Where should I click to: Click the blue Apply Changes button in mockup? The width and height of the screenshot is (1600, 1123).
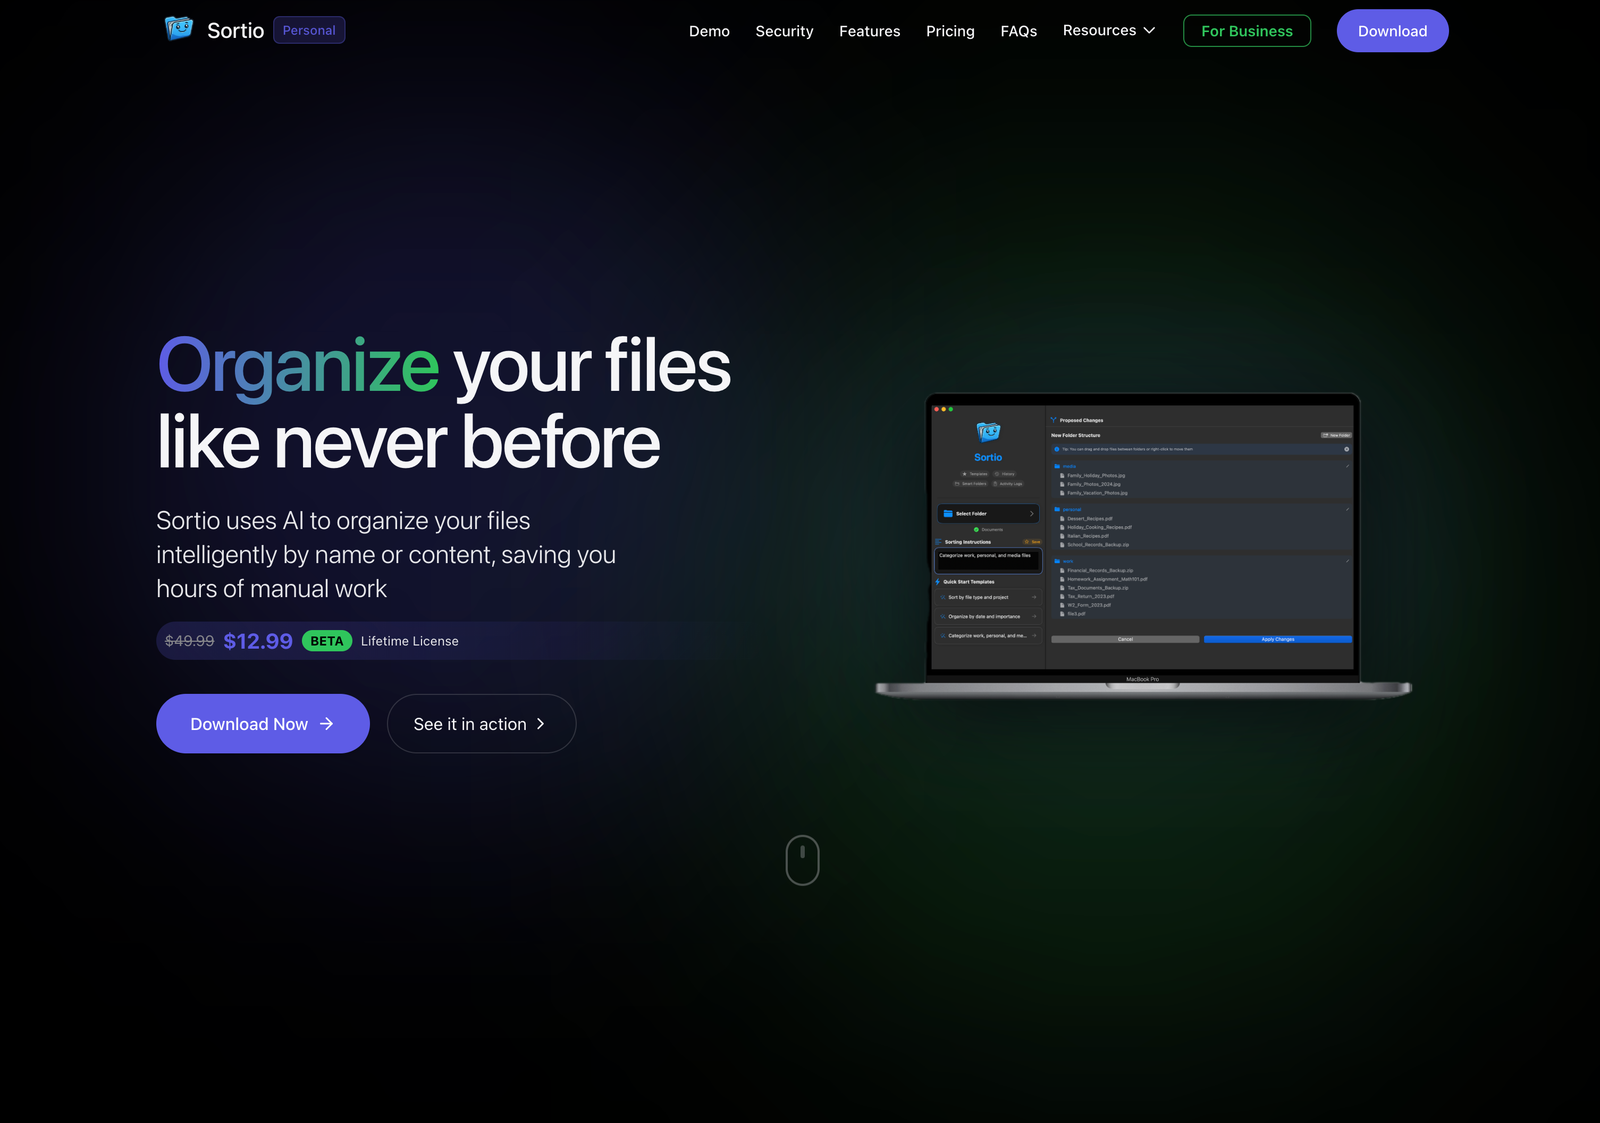(1277, 639)
